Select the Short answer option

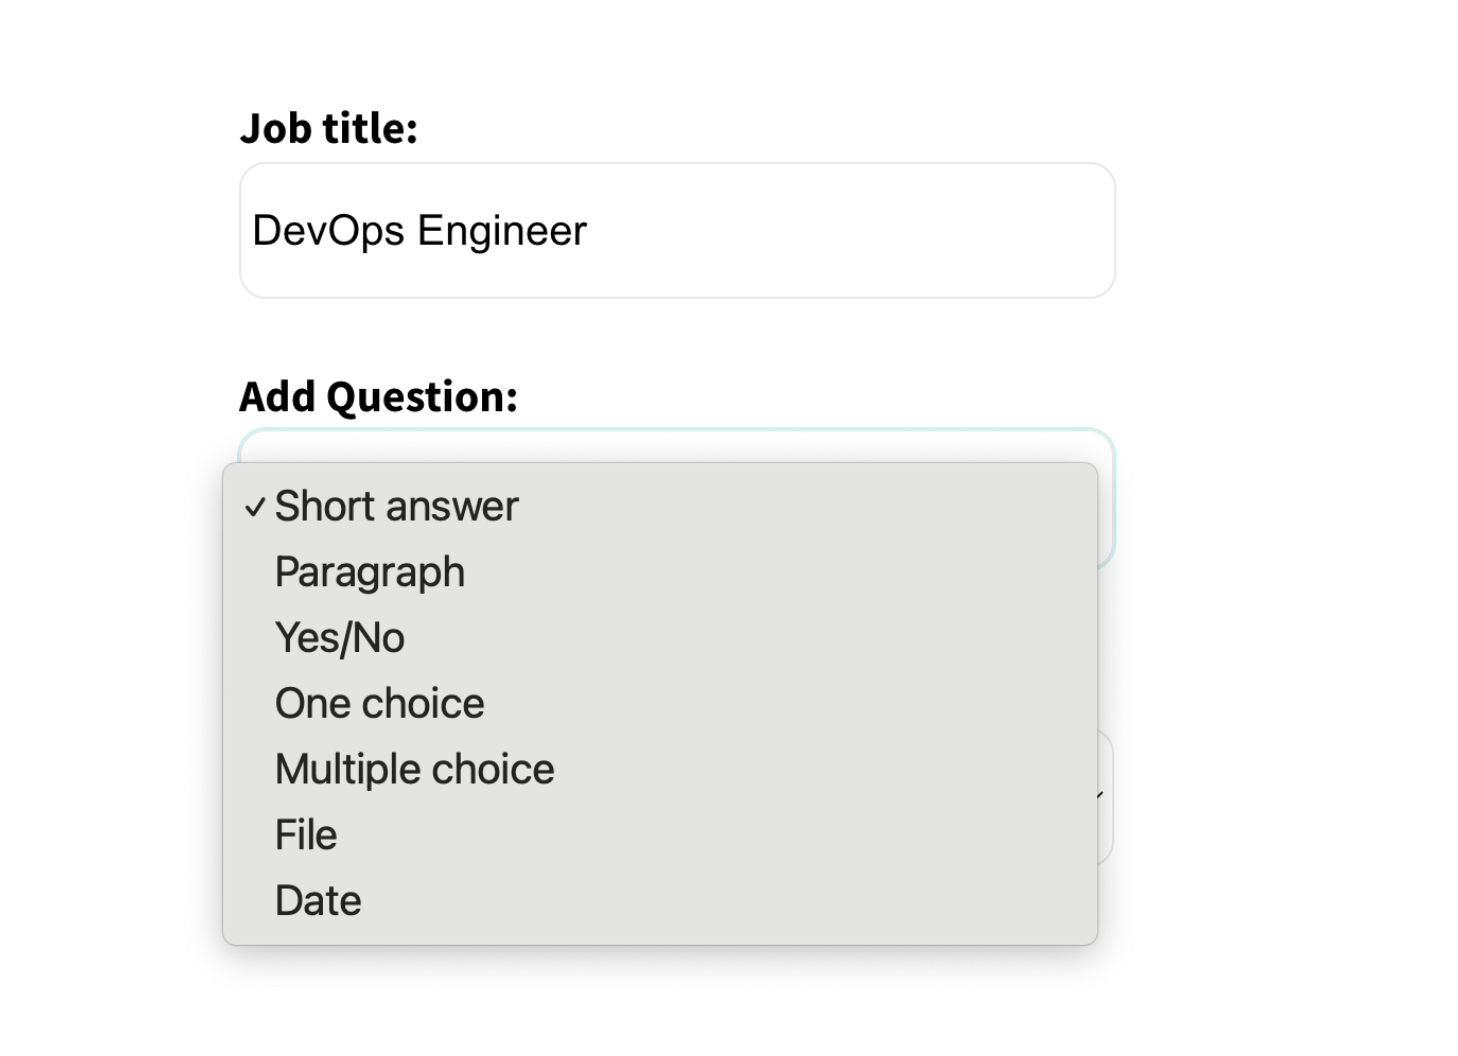tap(396, 507)
